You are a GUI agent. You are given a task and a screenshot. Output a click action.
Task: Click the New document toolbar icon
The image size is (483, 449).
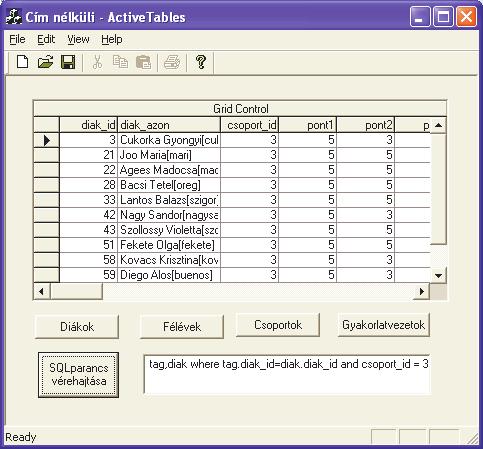pos(22,62)
